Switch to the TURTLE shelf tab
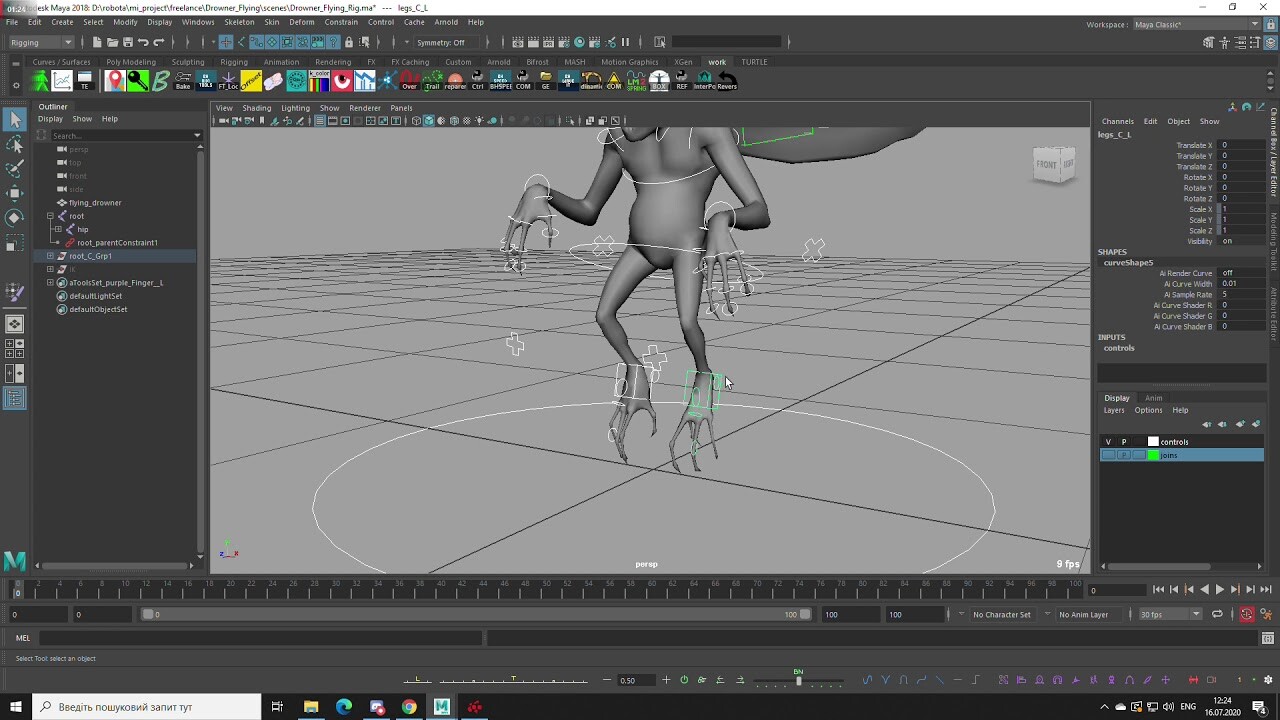Viewport: 1280px width, 720px height. [x=753, y=62]
